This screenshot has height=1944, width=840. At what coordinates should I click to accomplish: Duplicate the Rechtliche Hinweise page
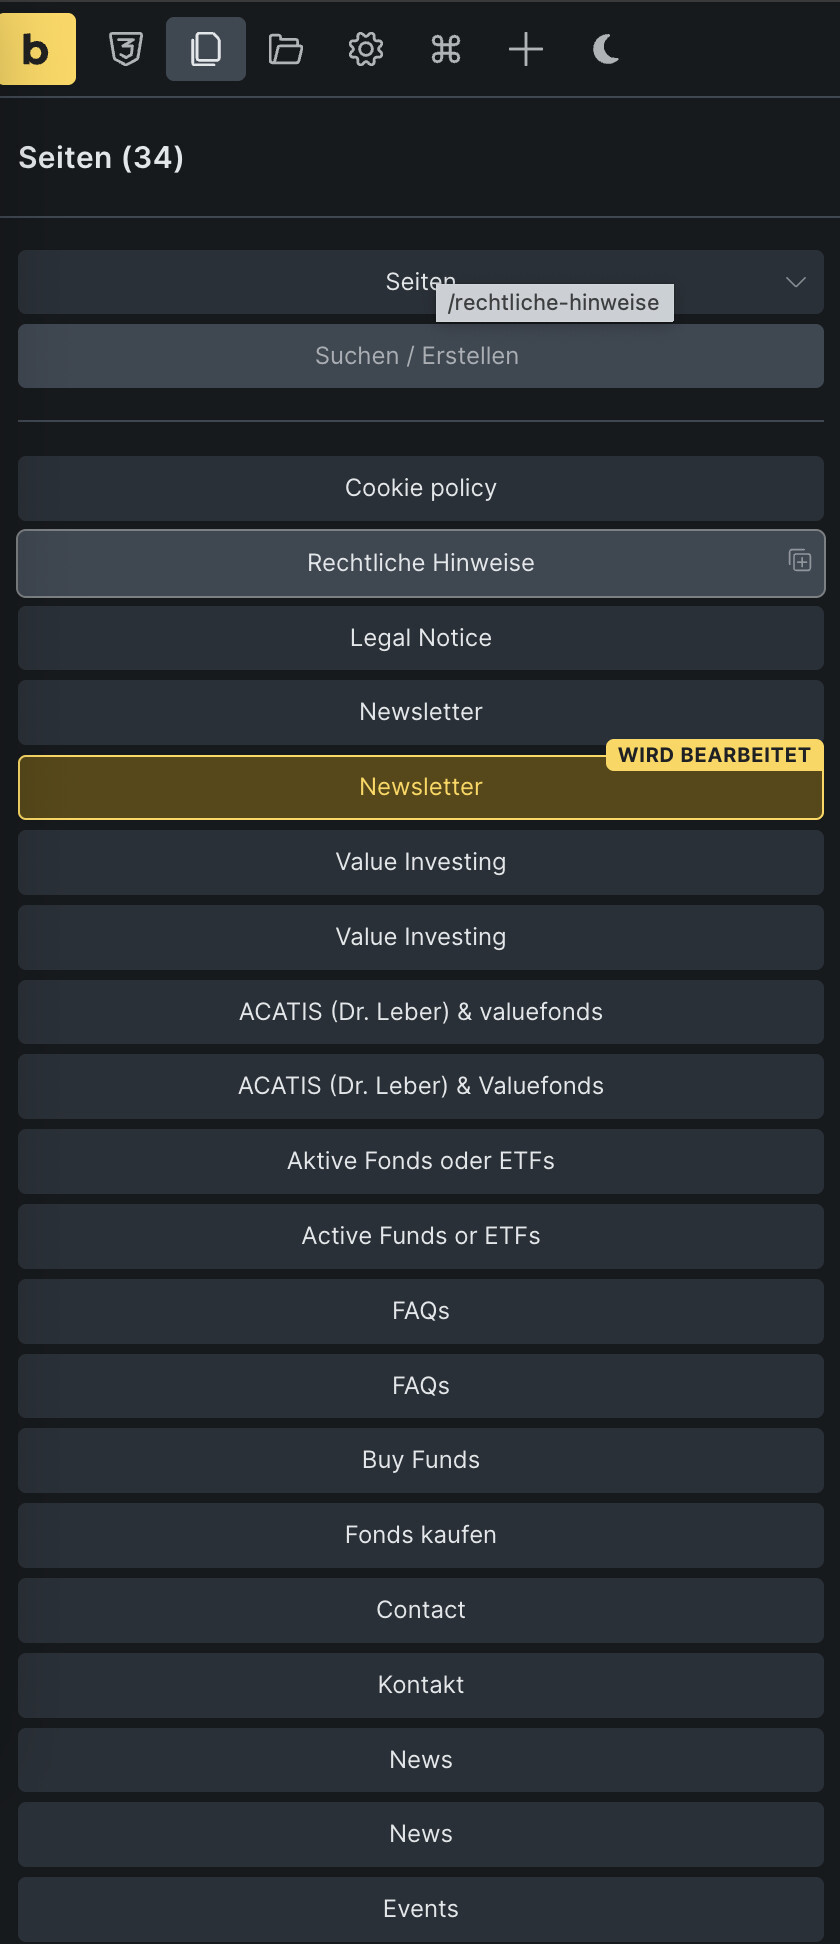[800, 561]
